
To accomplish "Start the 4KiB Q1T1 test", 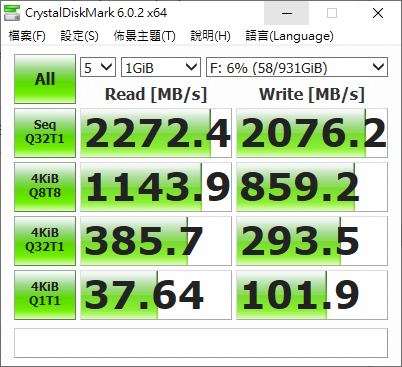I will (45, 295).
